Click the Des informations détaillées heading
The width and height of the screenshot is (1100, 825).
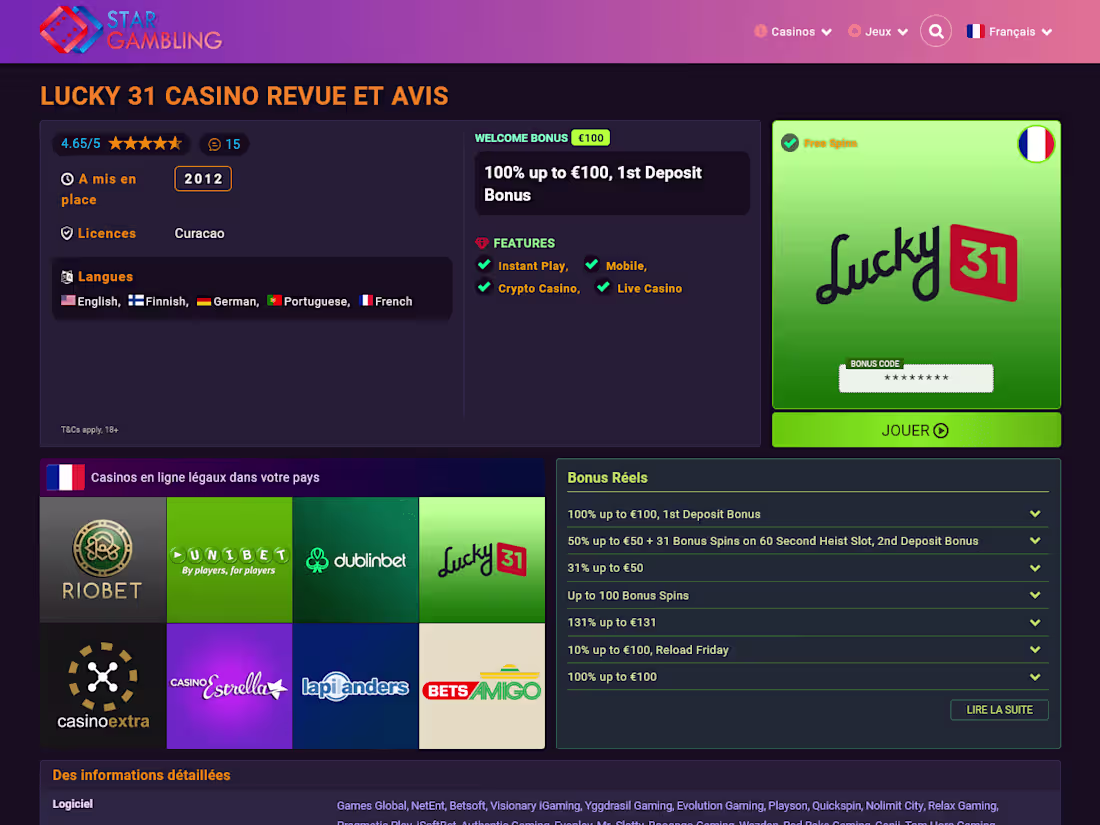pyautogui.click(x=141, y=775)
